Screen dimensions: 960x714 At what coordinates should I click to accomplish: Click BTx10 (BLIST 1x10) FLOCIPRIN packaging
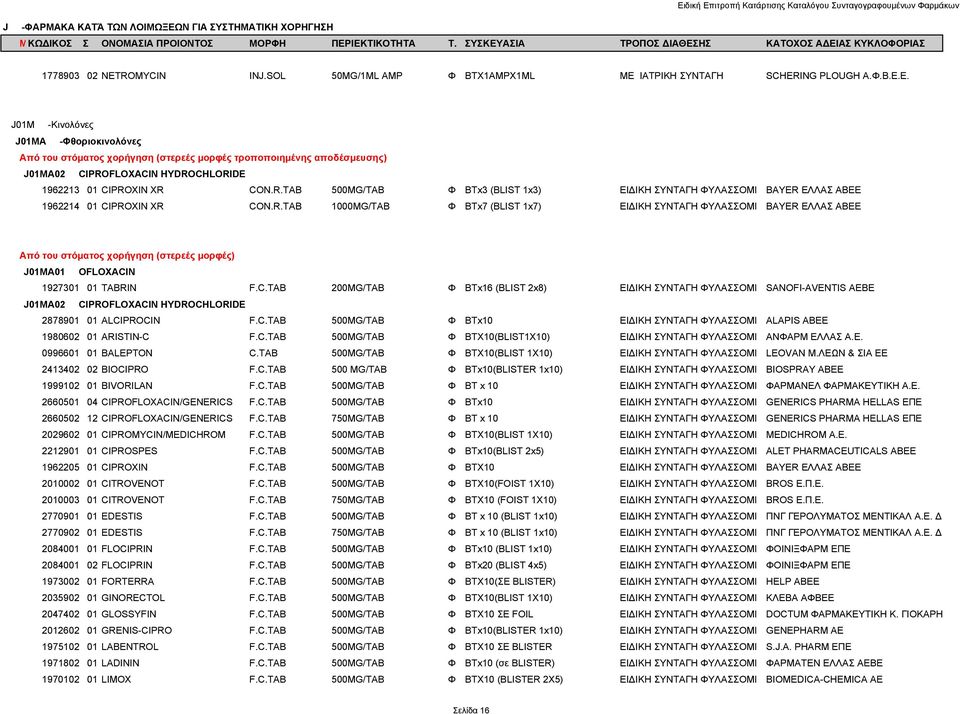[508, 549]
